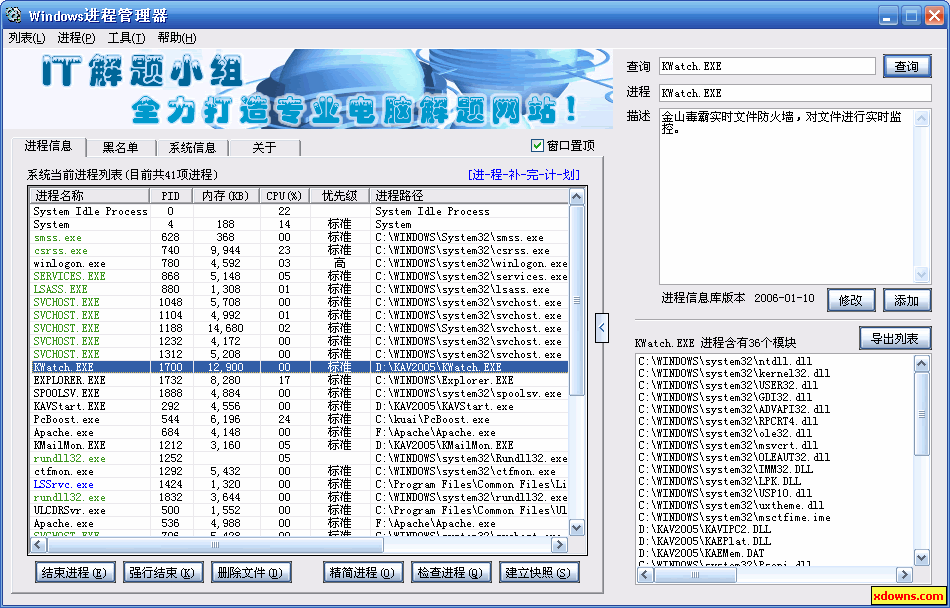Click the 查询 search button
The height and width of the screenshot is (608, 950).
coord(907,66)
